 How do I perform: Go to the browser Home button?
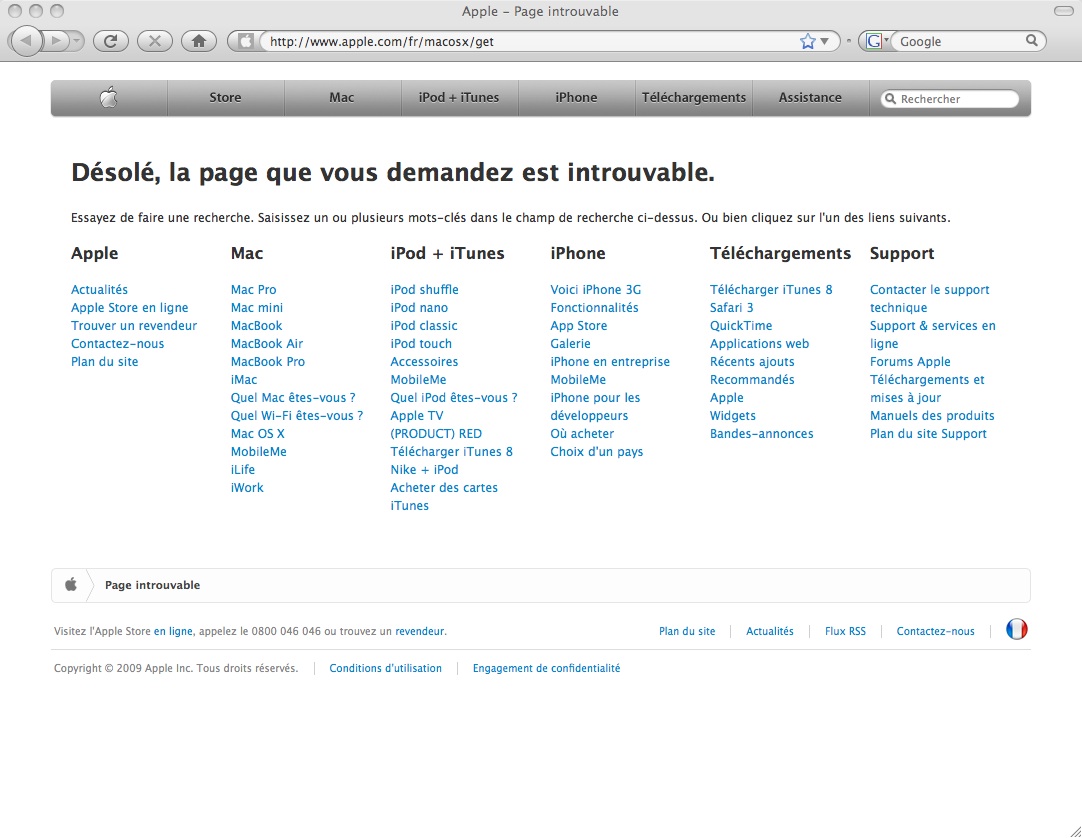199,41
